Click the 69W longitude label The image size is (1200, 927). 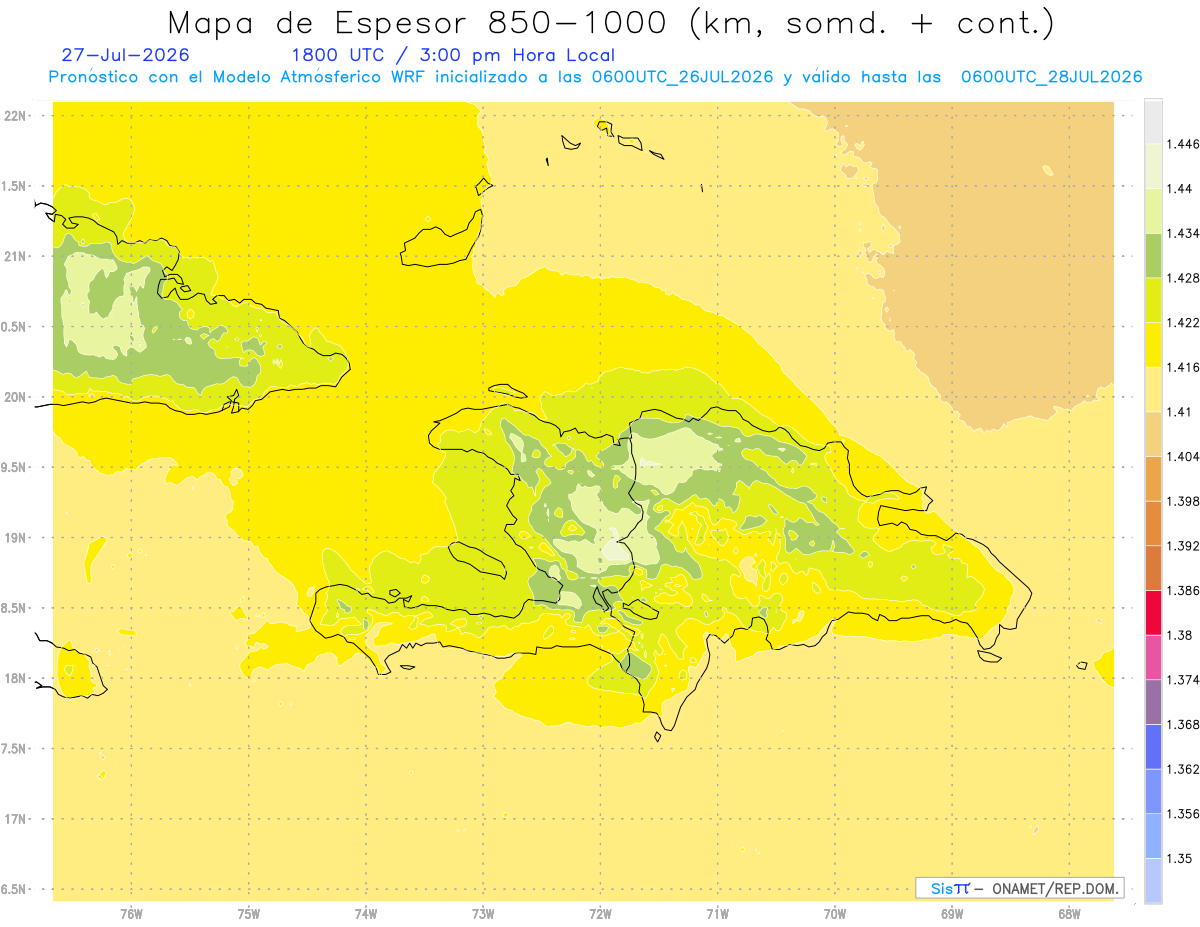click(x=952, y=914)
